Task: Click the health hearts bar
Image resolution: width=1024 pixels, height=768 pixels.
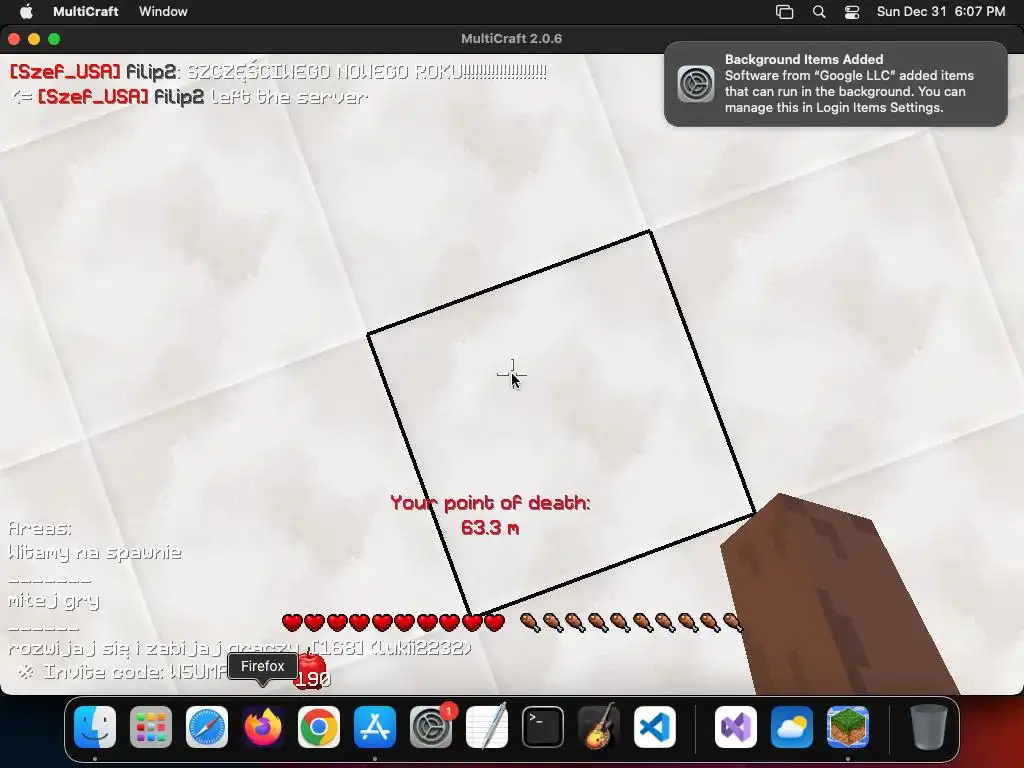Action: click(393, 622)
